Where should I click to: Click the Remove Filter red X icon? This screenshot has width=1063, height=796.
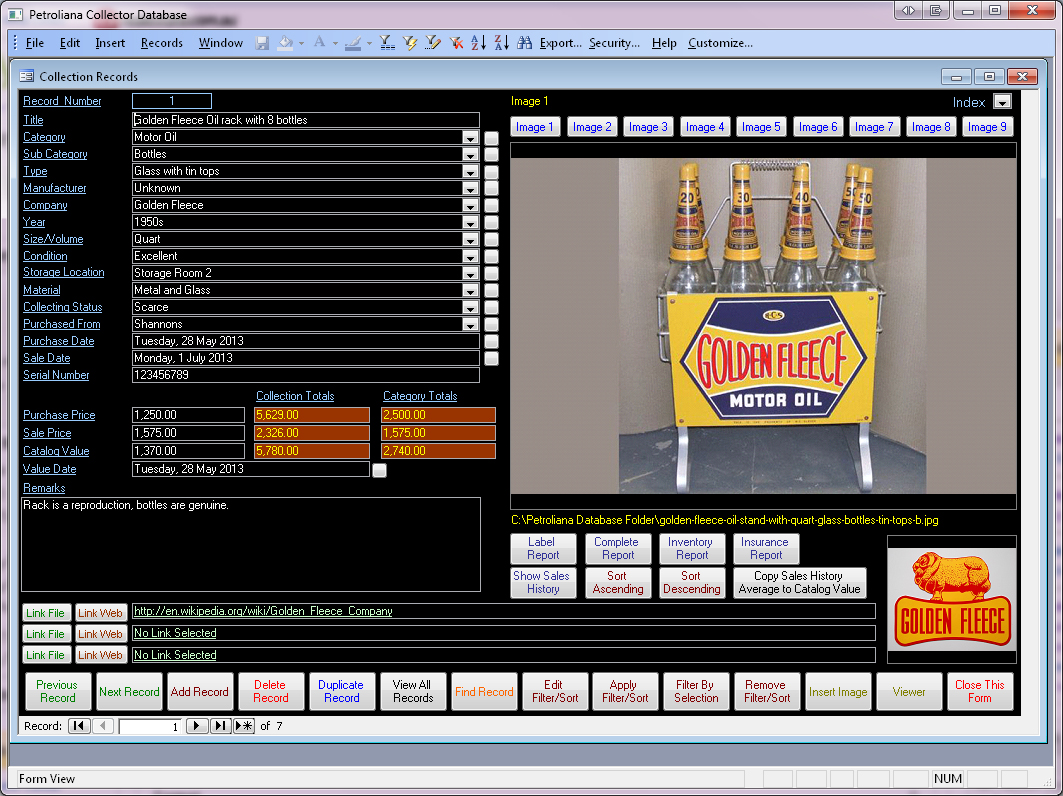457,43
